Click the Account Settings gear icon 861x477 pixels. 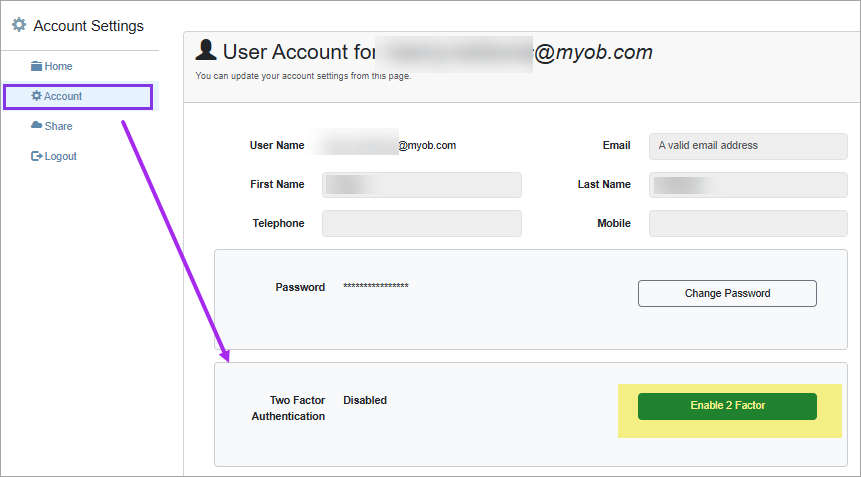[x=19, y=25]
